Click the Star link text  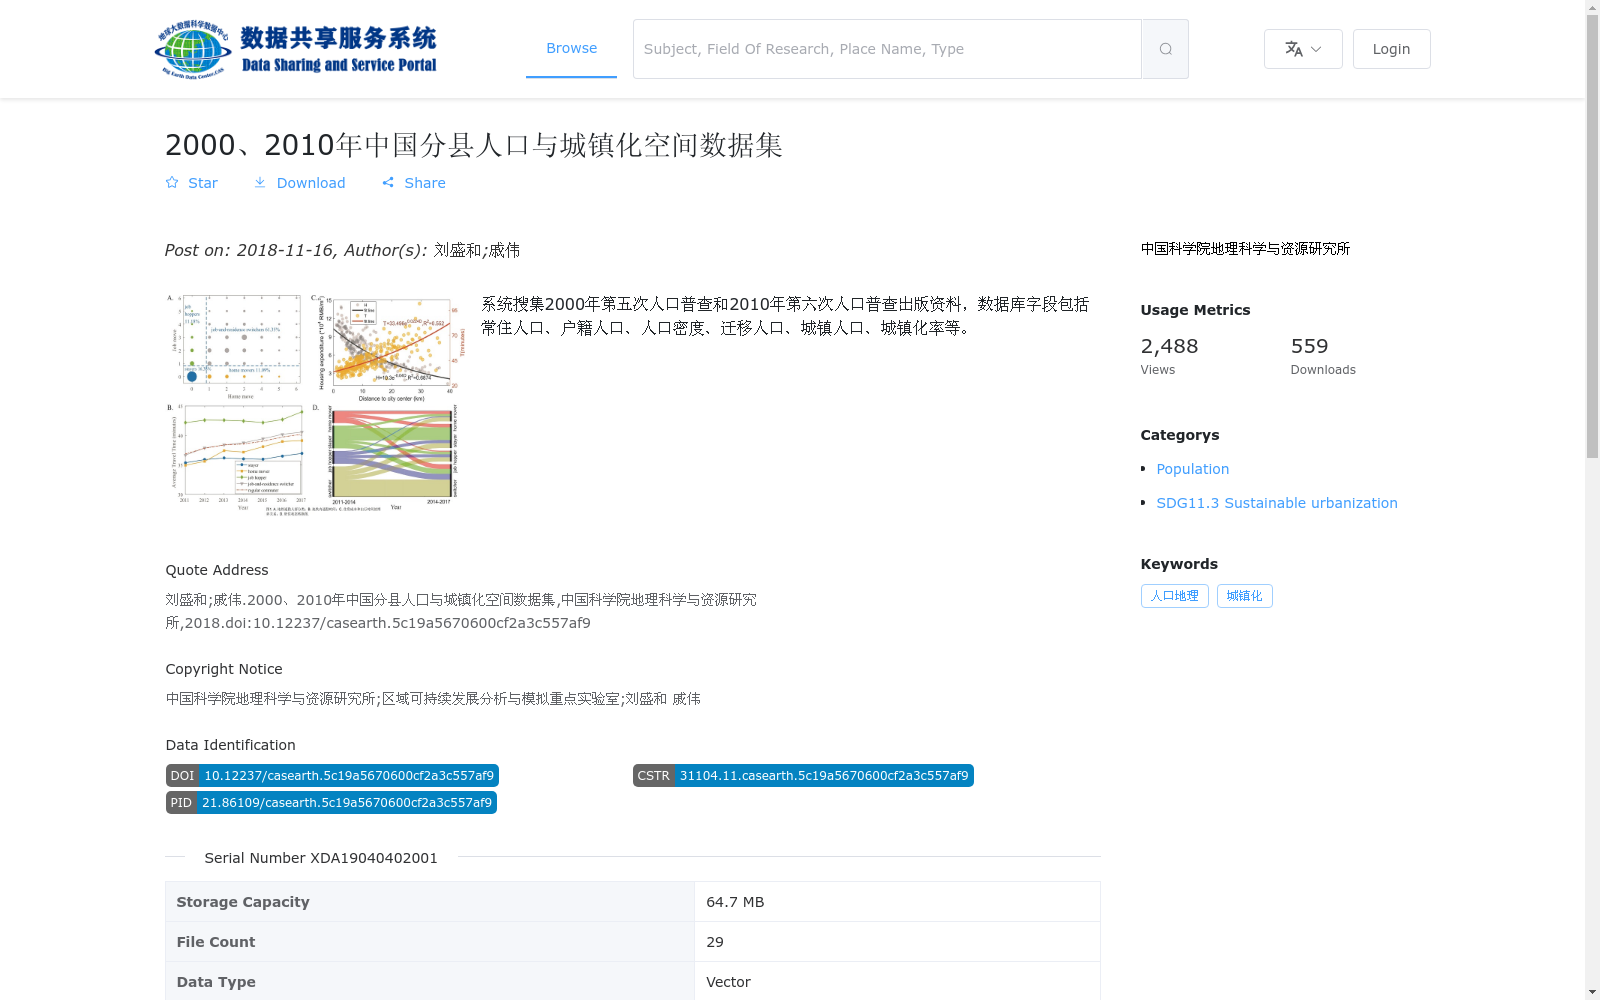[x=203, y=183]
